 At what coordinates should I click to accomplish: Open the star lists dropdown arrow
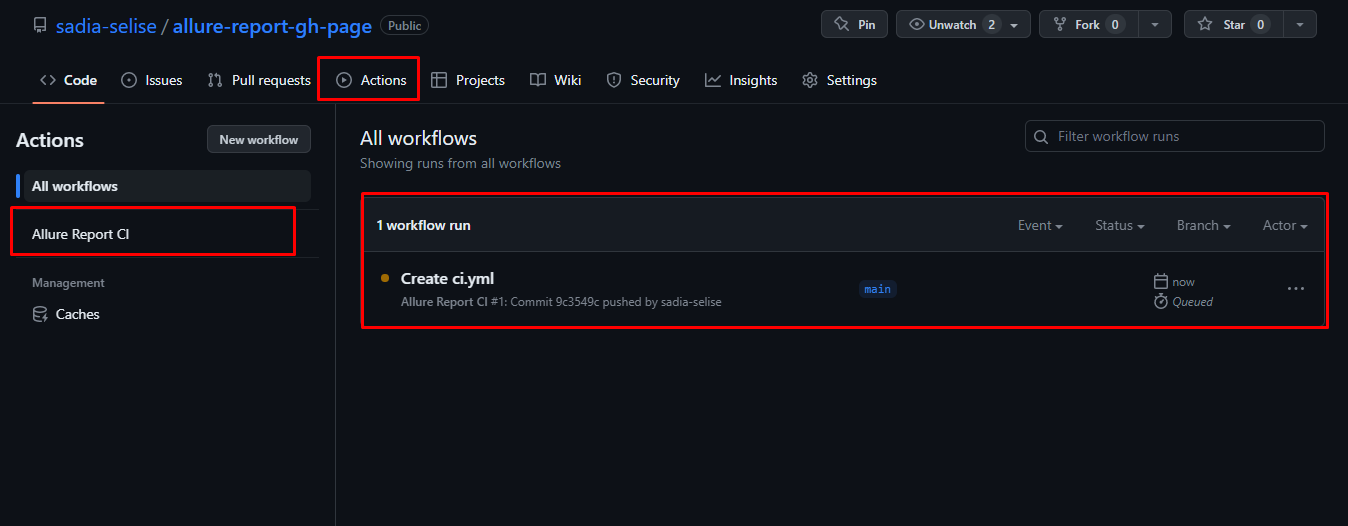[1300, 25]
